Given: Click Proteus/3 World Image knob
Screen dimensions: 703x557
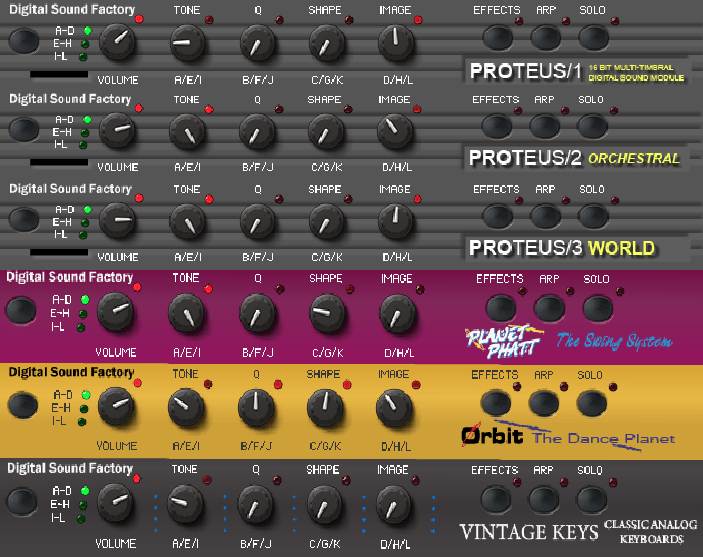Looking at the screenshot, I should 395,221.
